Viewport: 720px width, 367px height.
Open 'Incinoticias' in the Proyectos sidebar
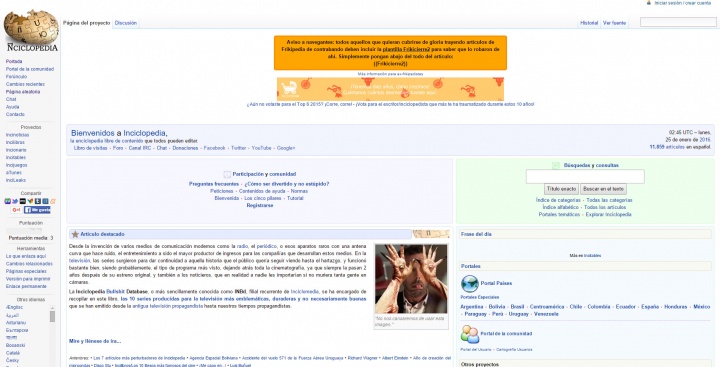click(x=17, y=135)
